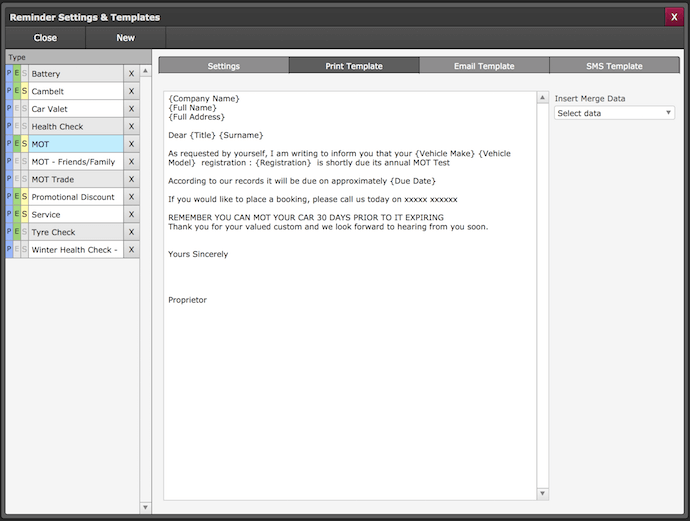Switch to the Email Template tab
Screen dimensions: 690x521
pyautogui.click(x=484, y=66)
